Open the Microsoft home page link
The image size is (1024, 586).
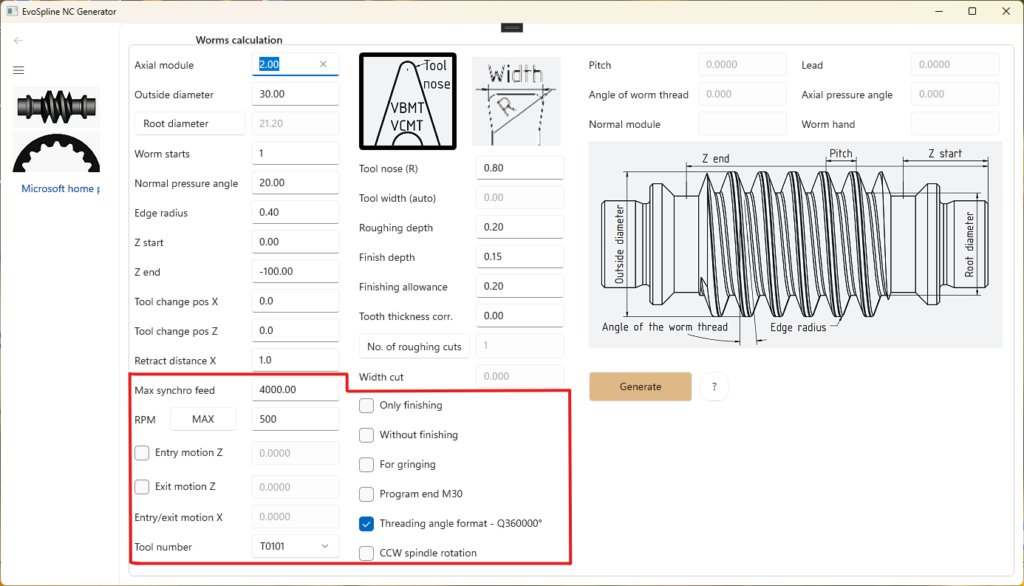coord(61,188)
